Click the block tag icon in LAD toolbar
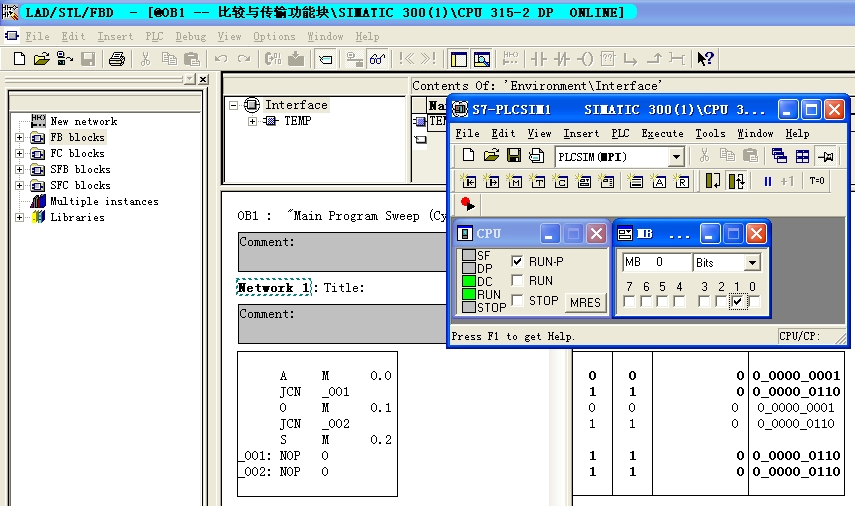The height and width of the screenshot is (506, 855). pos(326,58)
